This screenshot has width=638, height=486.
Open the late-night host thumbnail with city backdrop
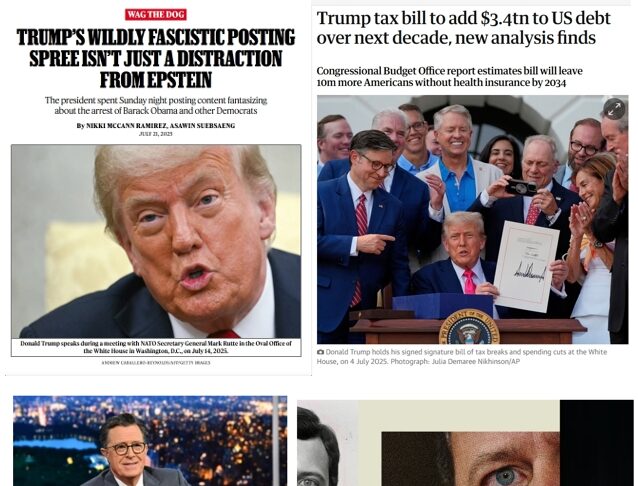click(150, 441)
